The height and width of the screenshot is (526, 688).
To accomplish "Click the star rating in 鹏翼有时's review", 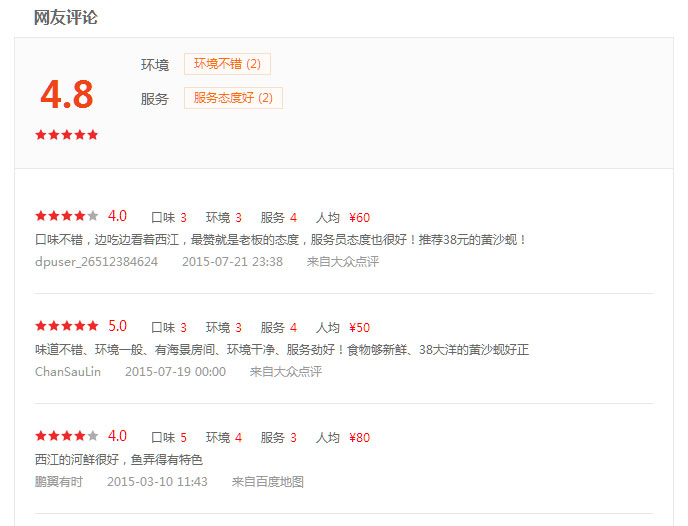I will pyautogui.click(x=67, y=436).
